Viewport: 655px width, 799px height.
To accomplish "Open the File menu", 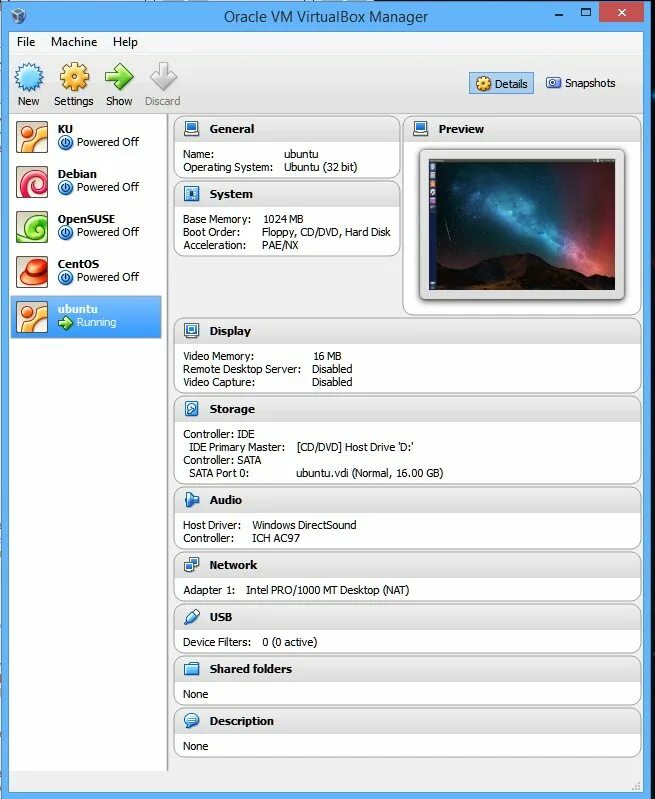I will pos(26,42).
